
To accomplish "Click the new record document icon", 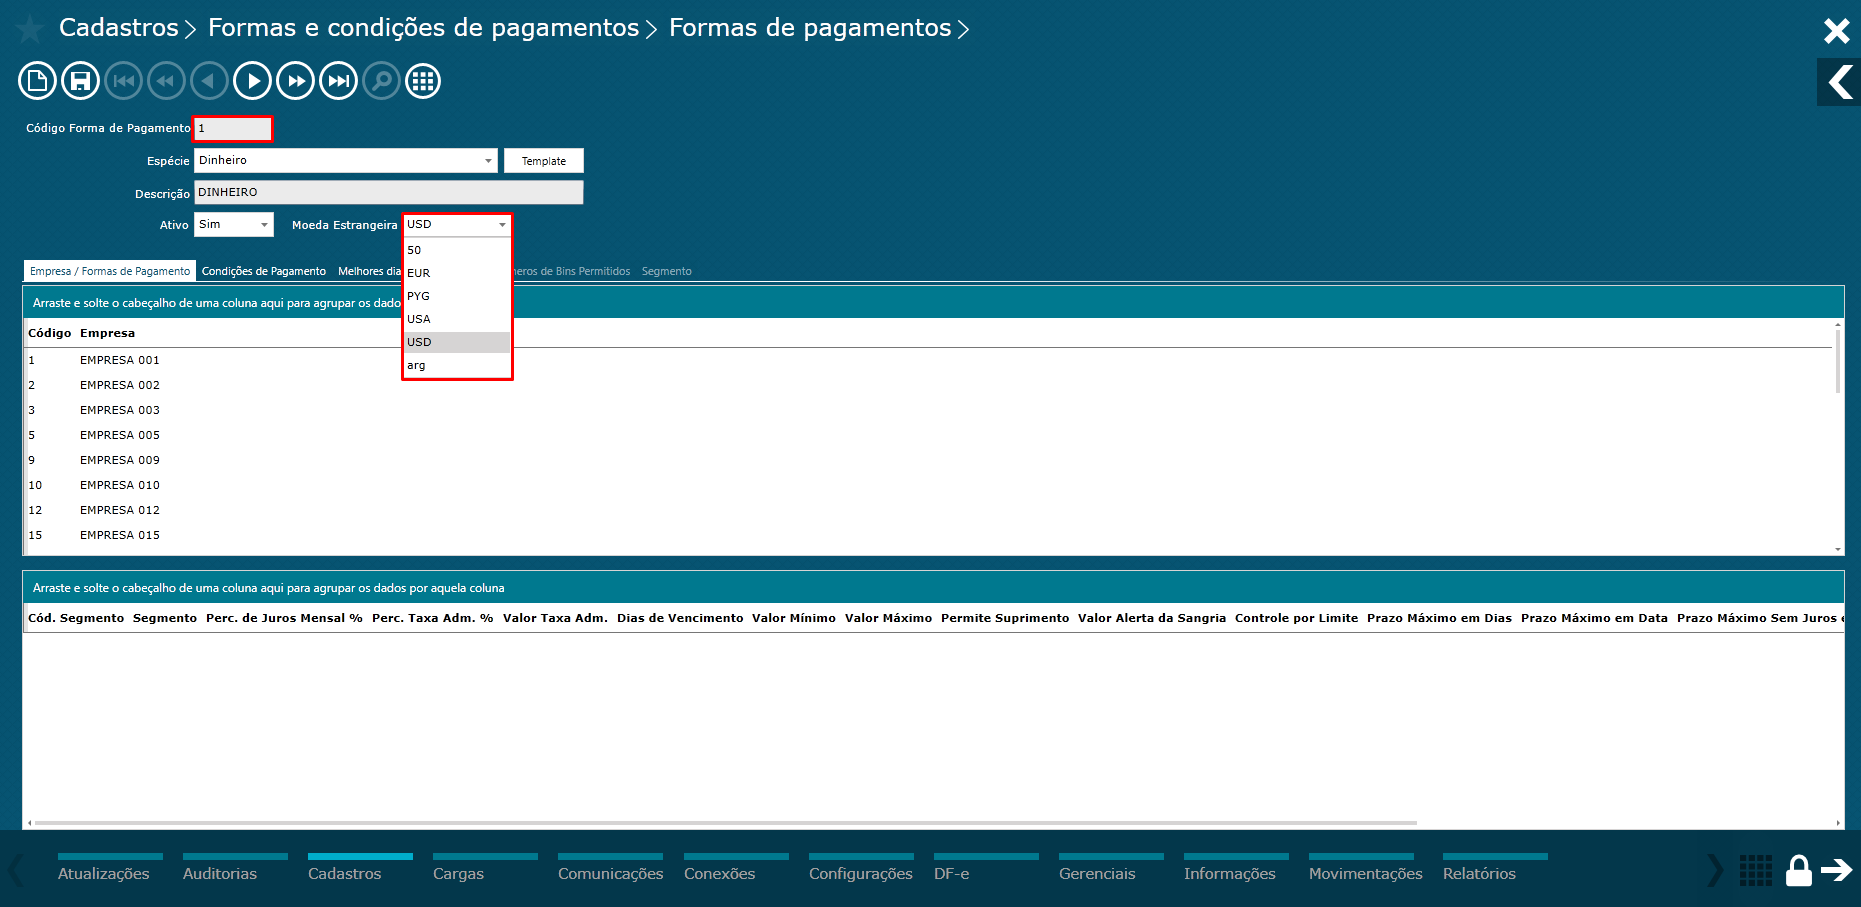I will [37, 81].
